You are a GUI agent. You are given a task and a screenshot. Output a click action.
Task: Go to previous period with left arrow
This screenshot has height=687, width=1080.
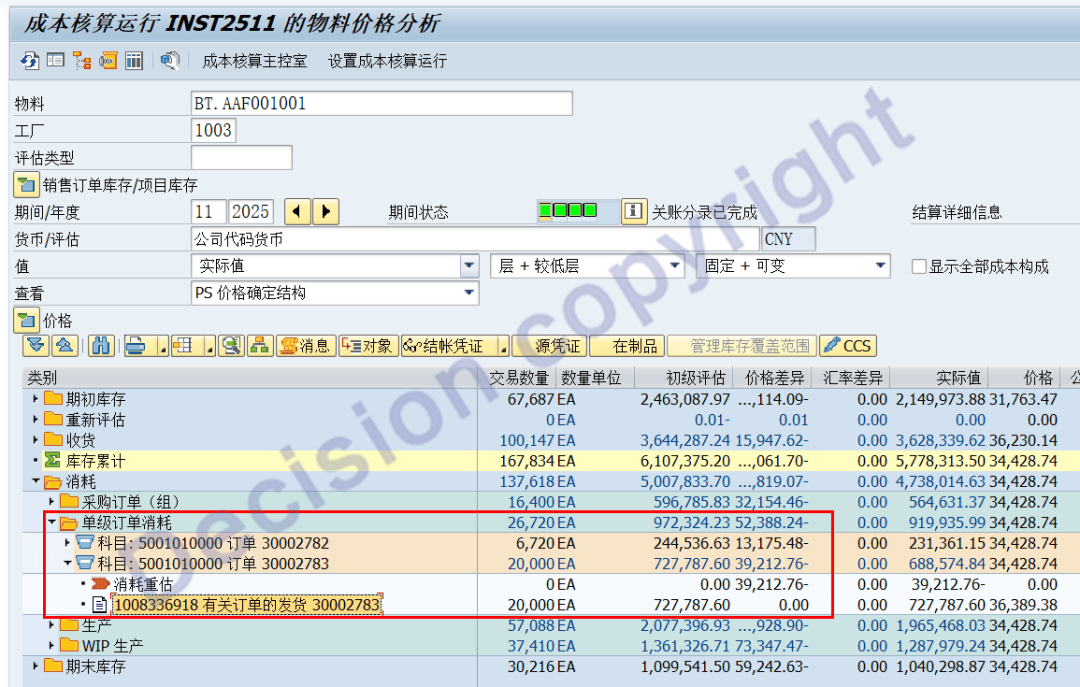[x=297, y=212]
